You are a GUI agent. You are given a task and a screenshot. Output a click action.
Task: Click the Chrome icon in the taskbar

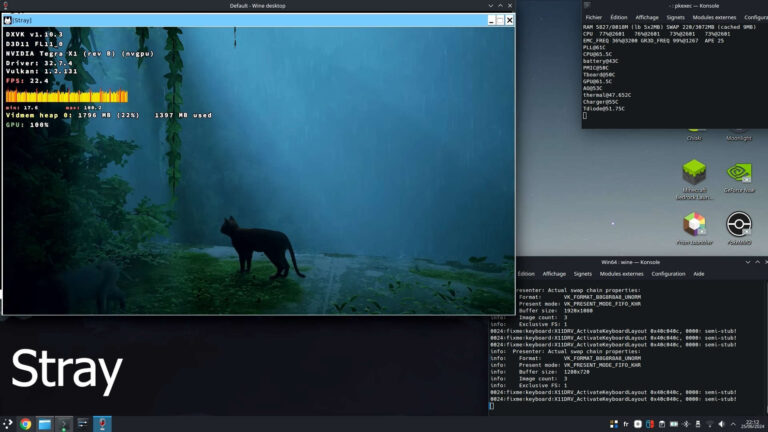click(25, 424)
